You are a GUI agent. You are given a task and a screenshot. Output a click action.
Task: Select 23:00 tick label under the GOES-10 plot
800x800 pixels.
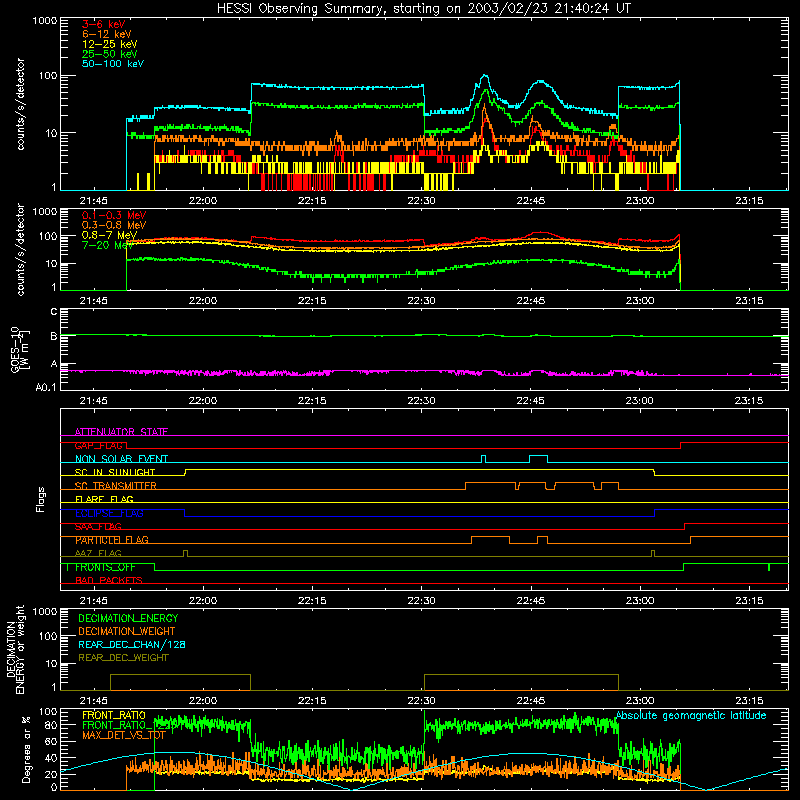click(x=640, y=401)
